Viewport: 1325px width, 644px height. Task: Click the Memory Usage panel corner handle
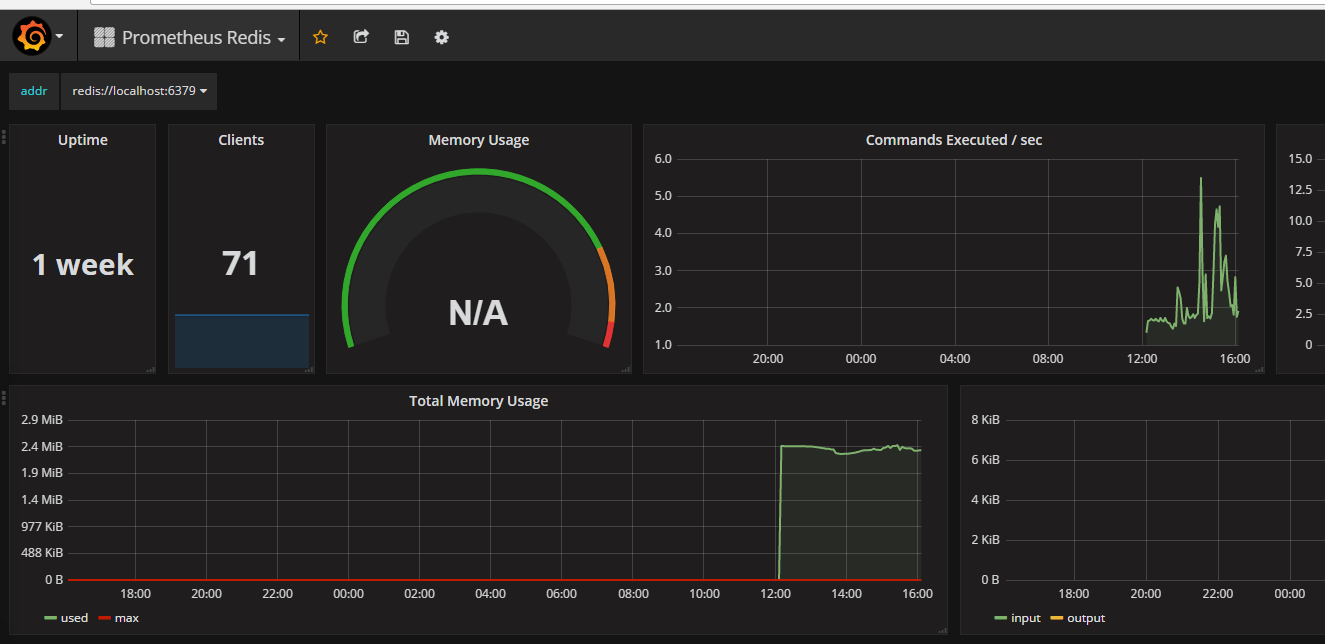point(626,369)
